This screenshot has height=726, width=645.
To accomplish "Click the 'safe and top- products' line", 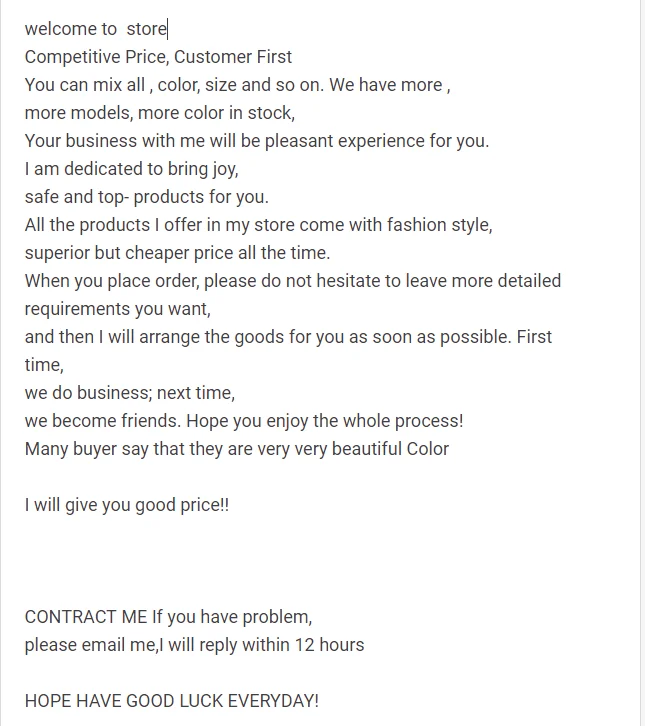I will pos(146,197).
